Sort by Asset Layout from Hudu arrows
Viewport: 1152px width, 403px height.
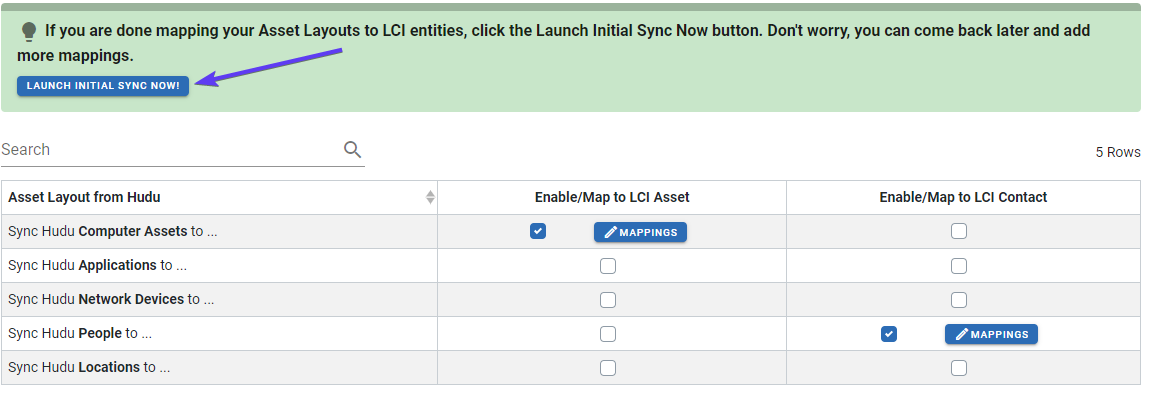(x=430, y=197)
